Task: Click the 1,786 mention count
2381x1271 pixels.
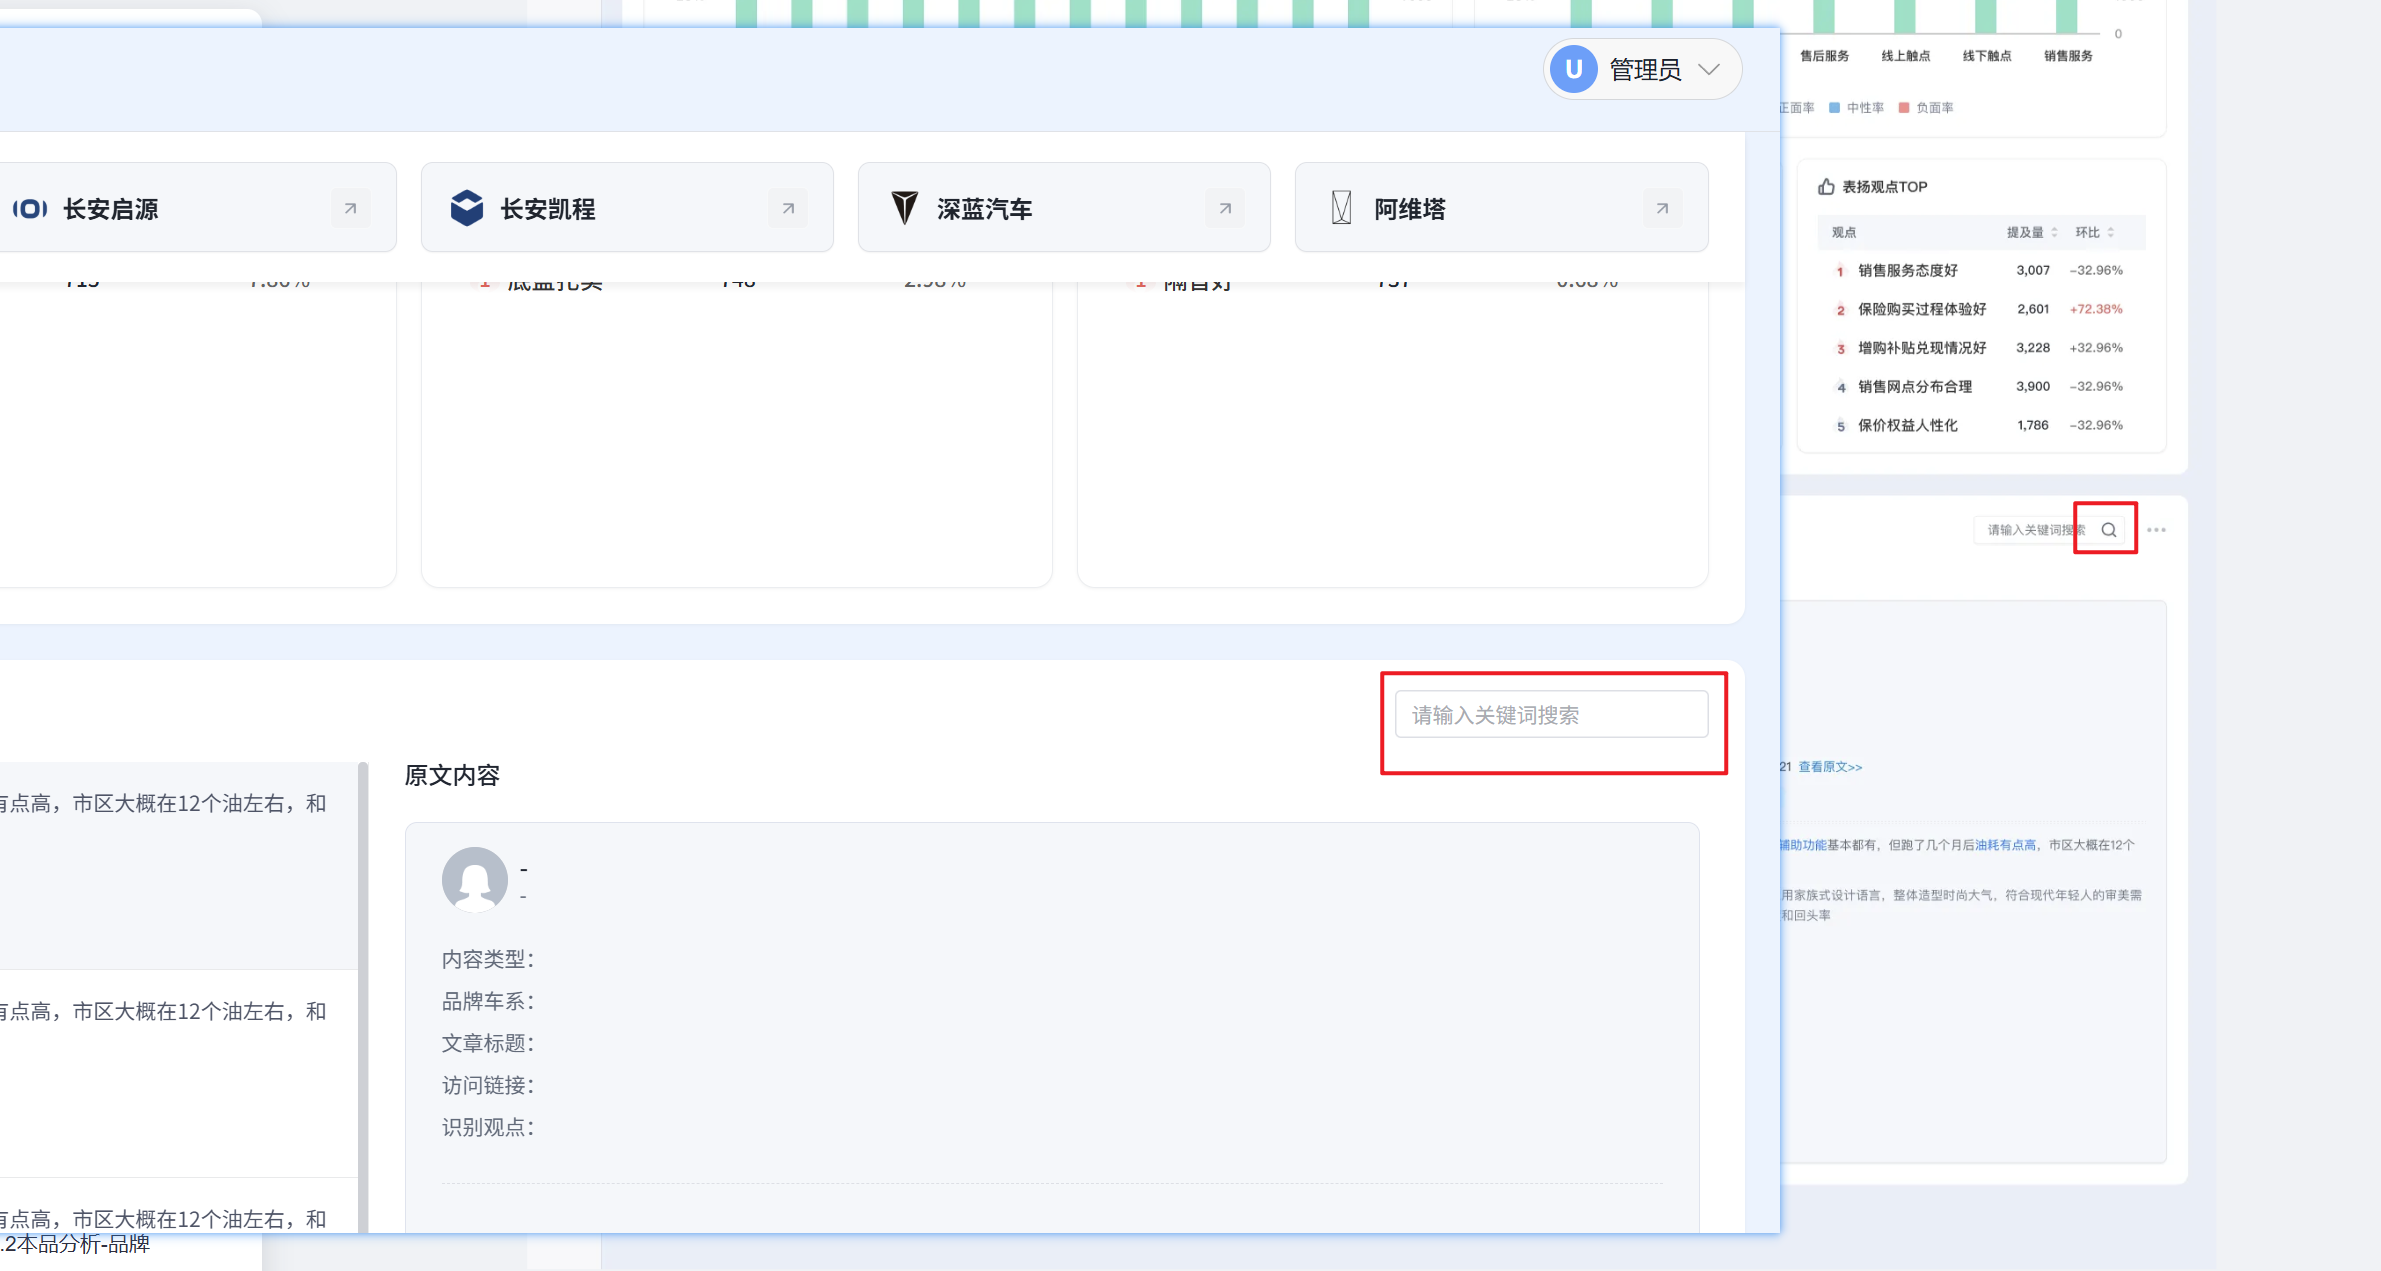Action: [x=2033, y=425]
